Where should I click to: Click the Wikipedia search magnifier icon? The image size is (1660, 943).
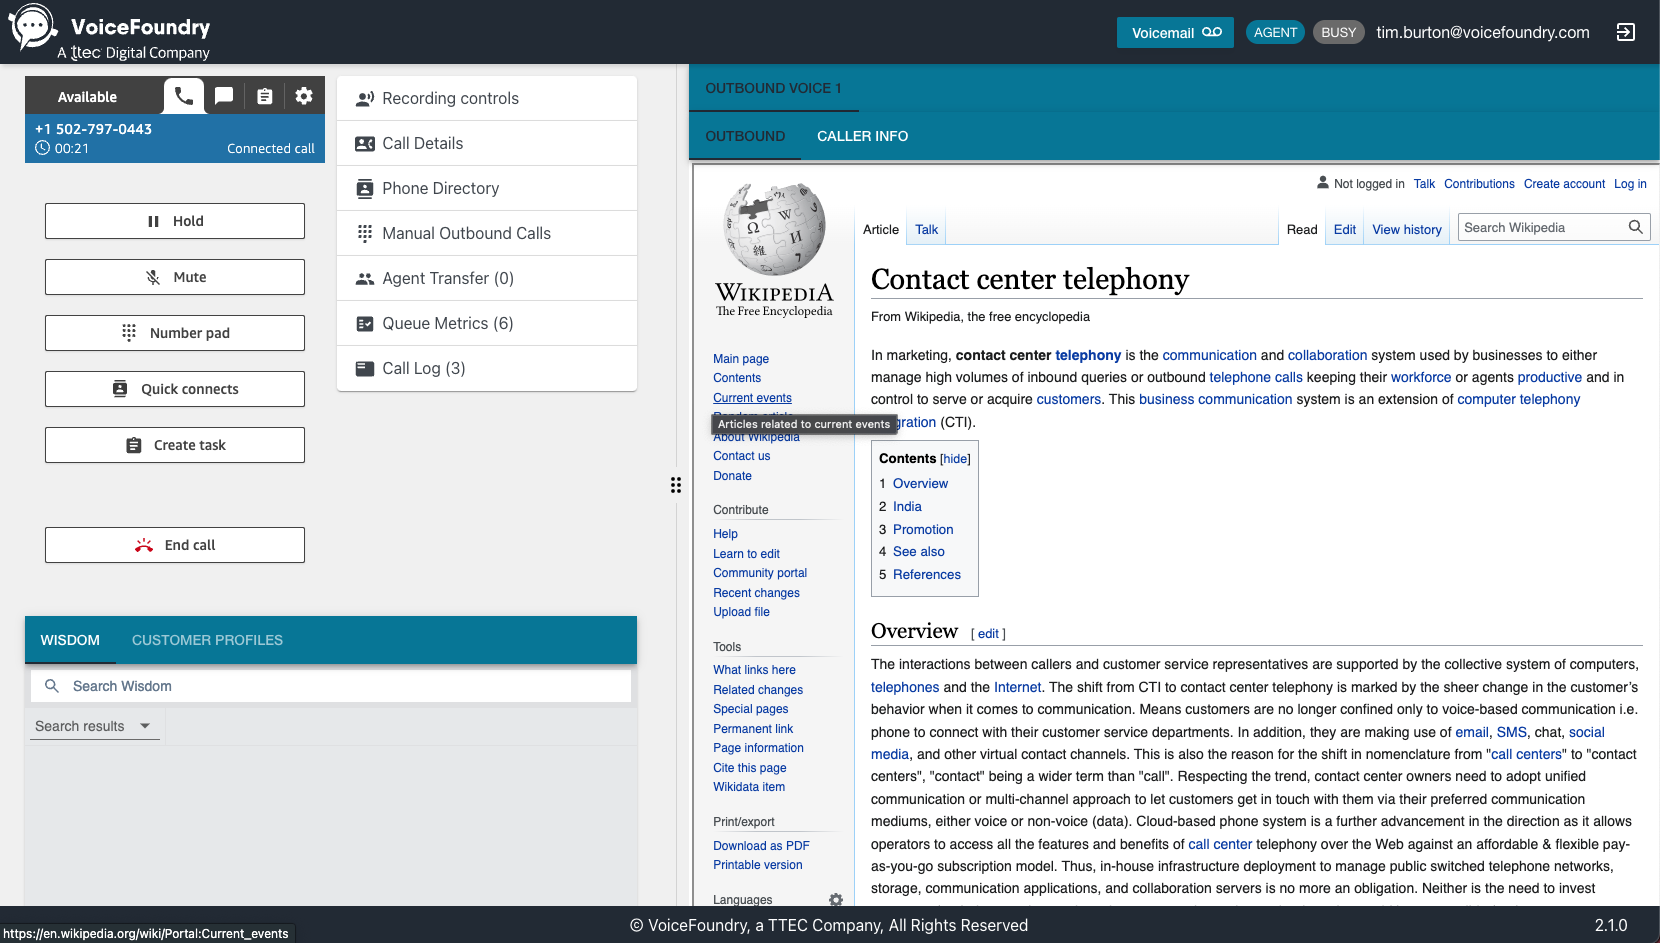click(1635, 227)
